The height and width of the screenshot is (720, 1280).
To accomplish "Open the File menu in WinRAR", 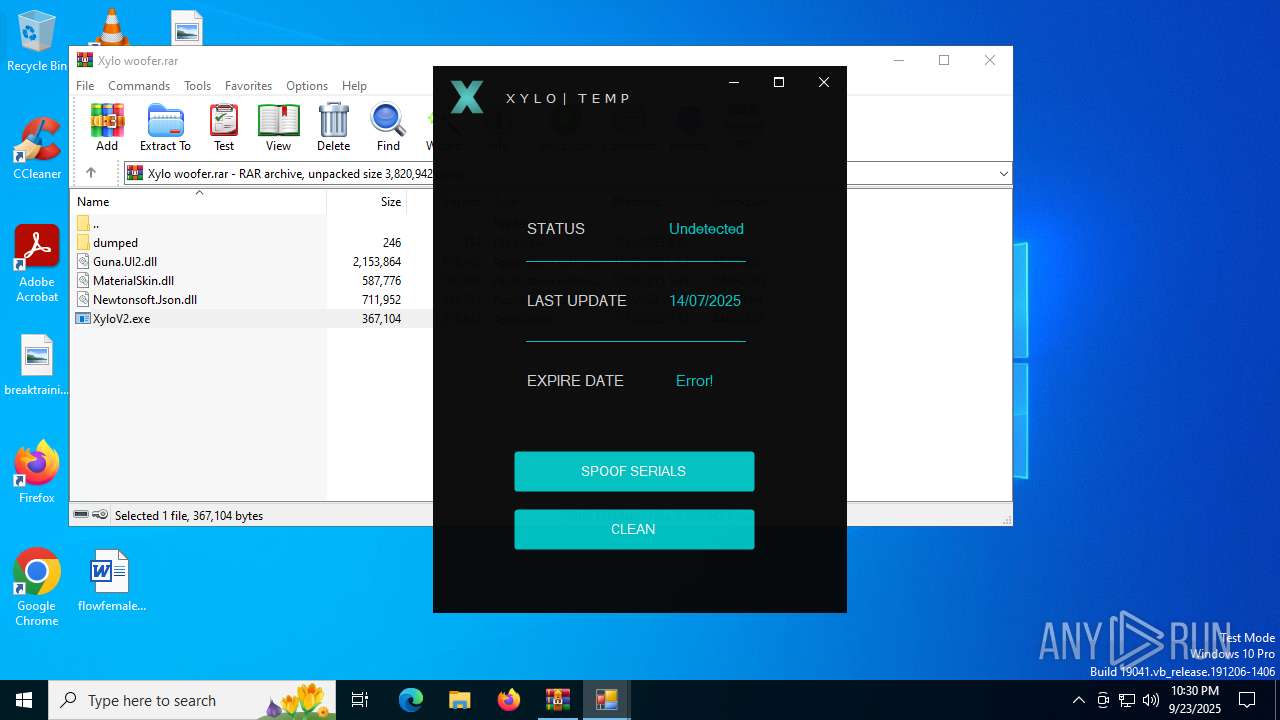I will tap(85, 86).
